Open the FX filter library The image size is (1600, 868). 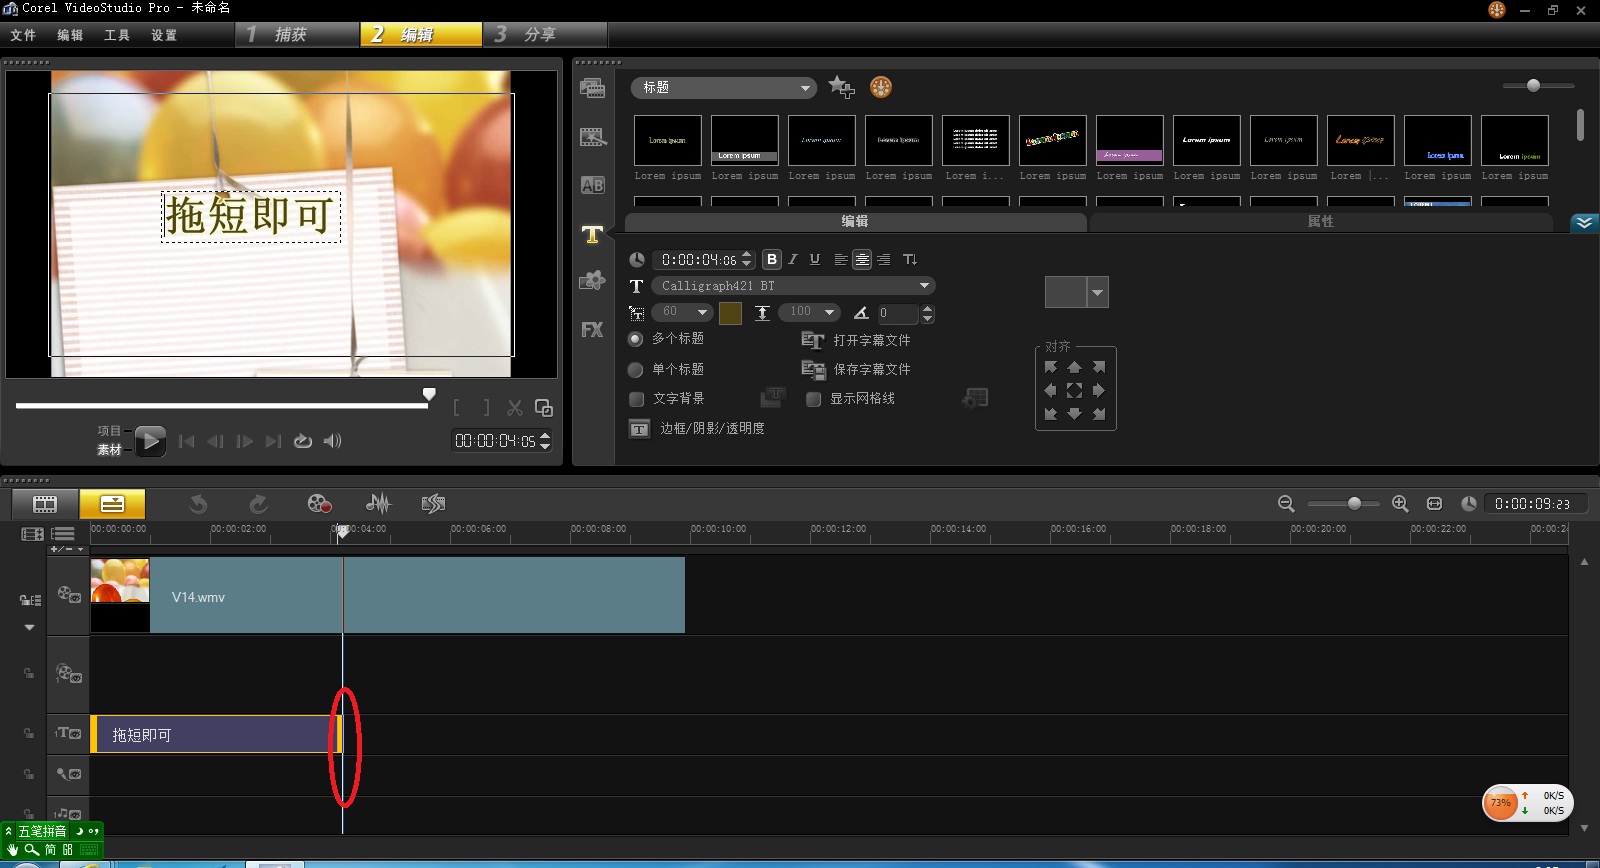coord(592,329)
